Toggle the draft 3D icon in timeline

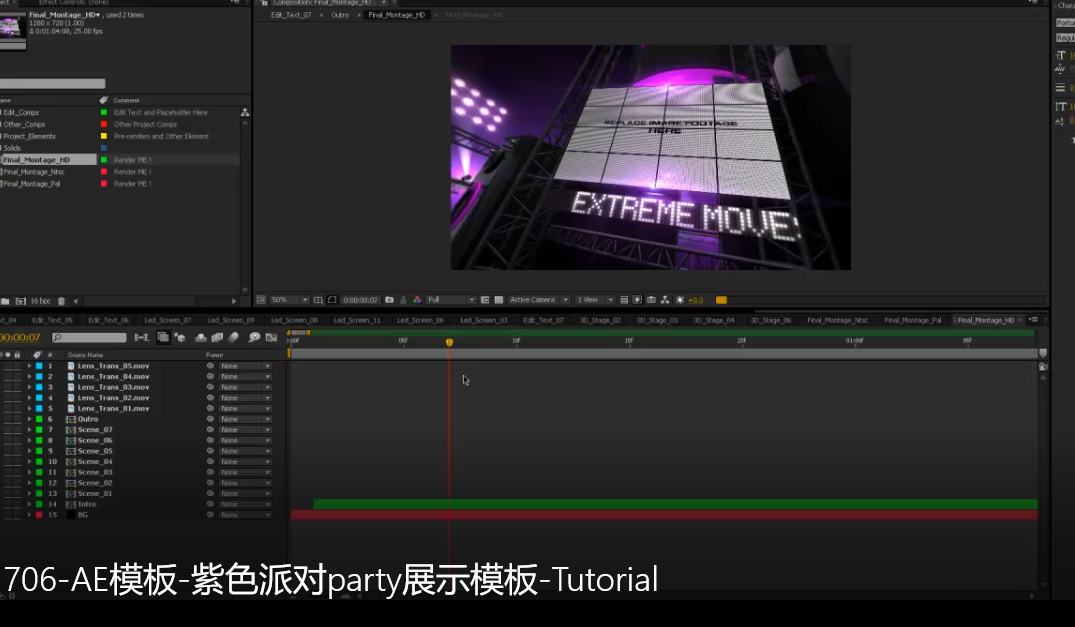tap(180, 337)
